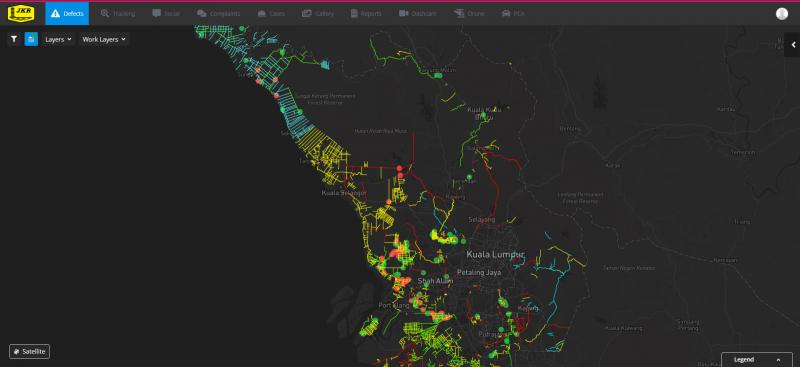The height and width of the screenshot is (367, 800).
Task: Click the Selayang map label
Action: click(x=482, y=219)
